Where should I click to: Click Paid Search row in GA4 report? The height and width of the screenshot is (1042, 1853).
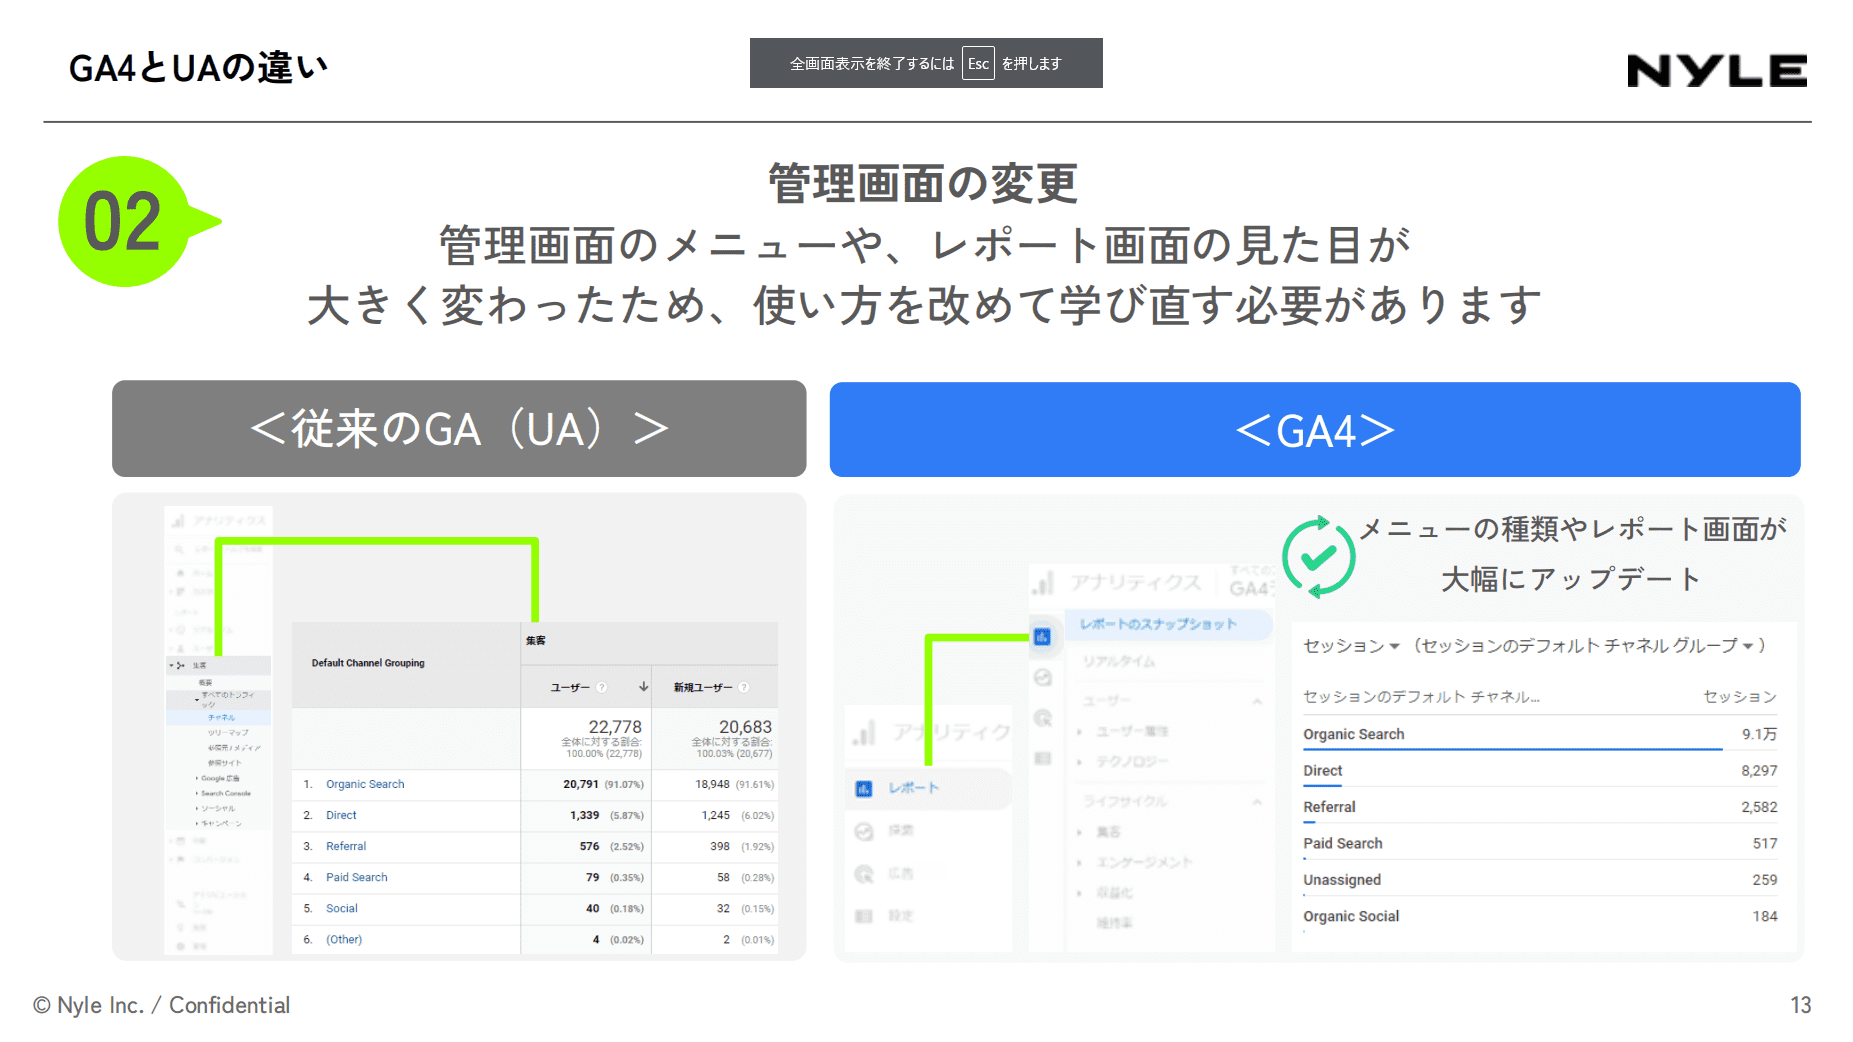(x=1540, y=843)
